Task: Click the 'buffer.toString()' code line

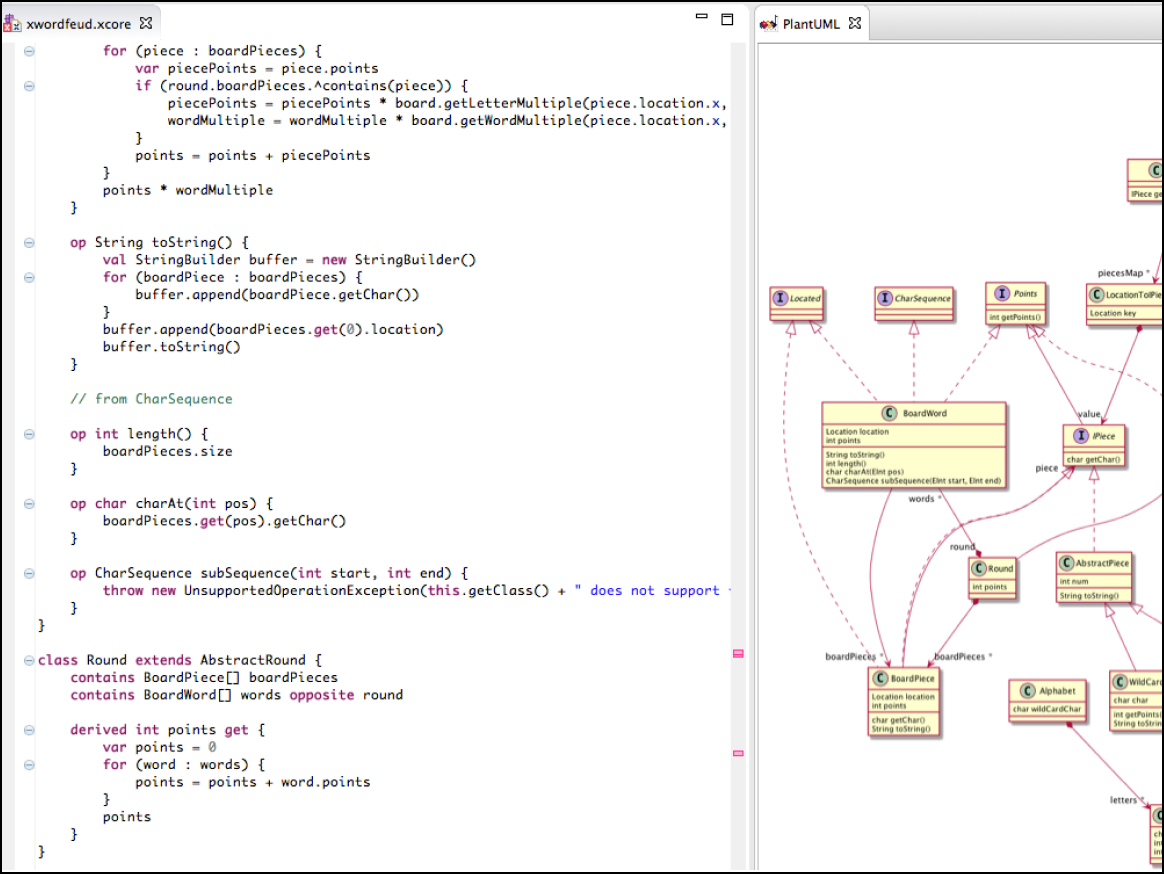Action: 171,347
